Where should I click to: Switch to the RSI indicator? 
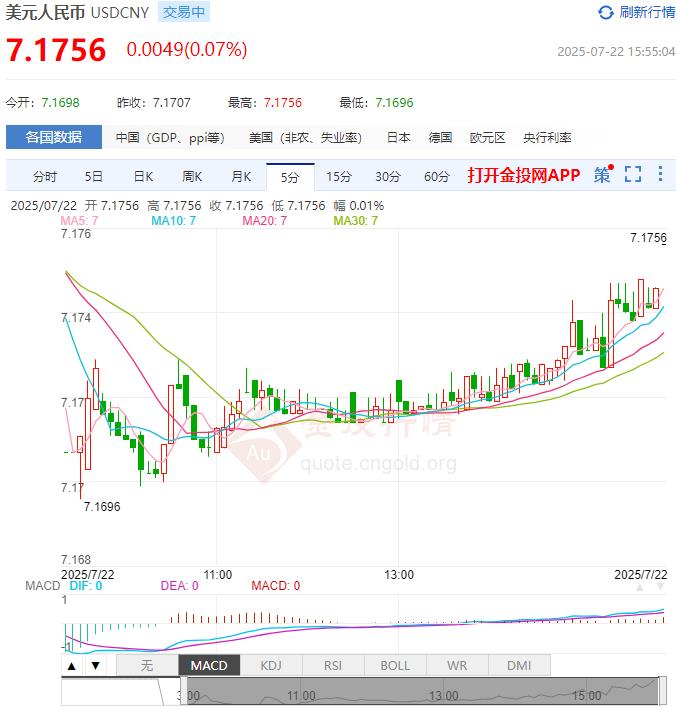pyautogui.click(x=333, y=666)
